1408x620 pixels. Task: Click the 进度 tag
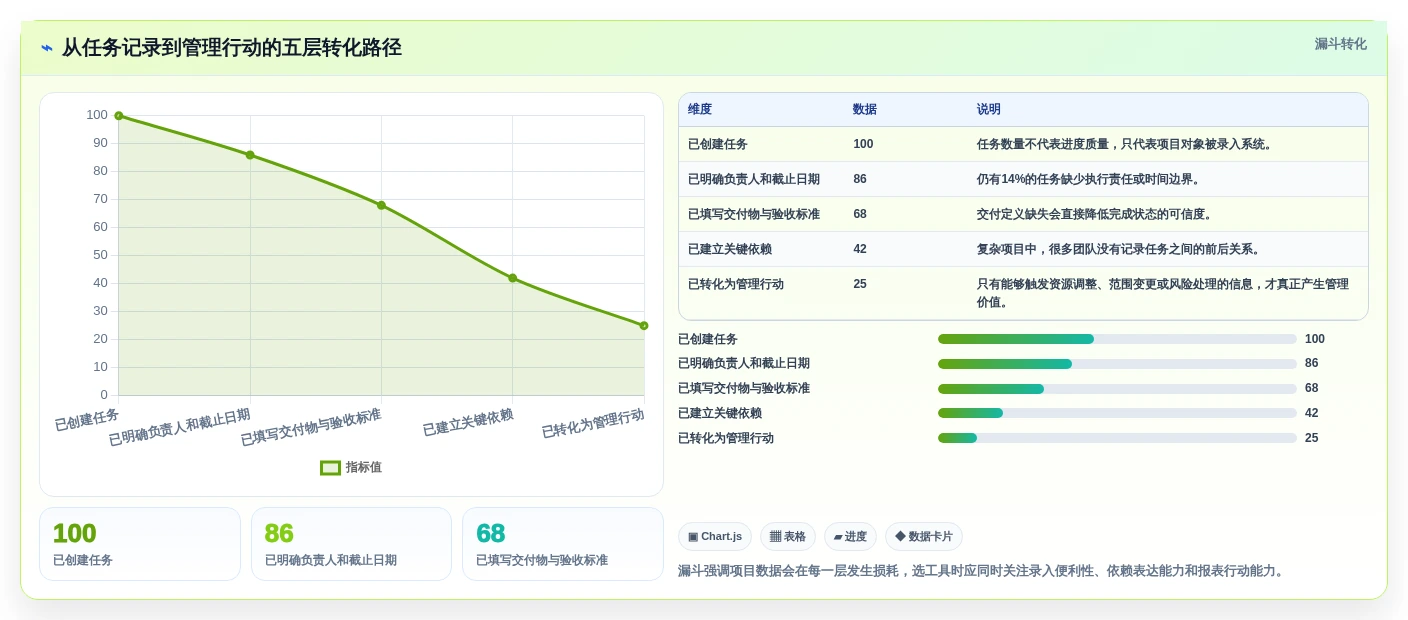tap(850, 536)
